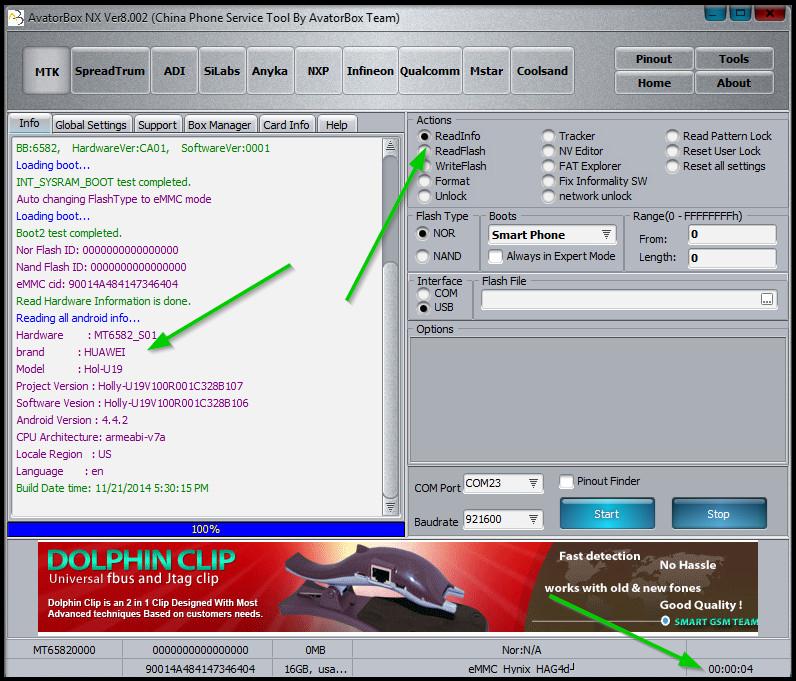This screenshot has height=681, width=796.
Task: Open the Tools page
Action: pyautogui.click(x=734, y=59)
